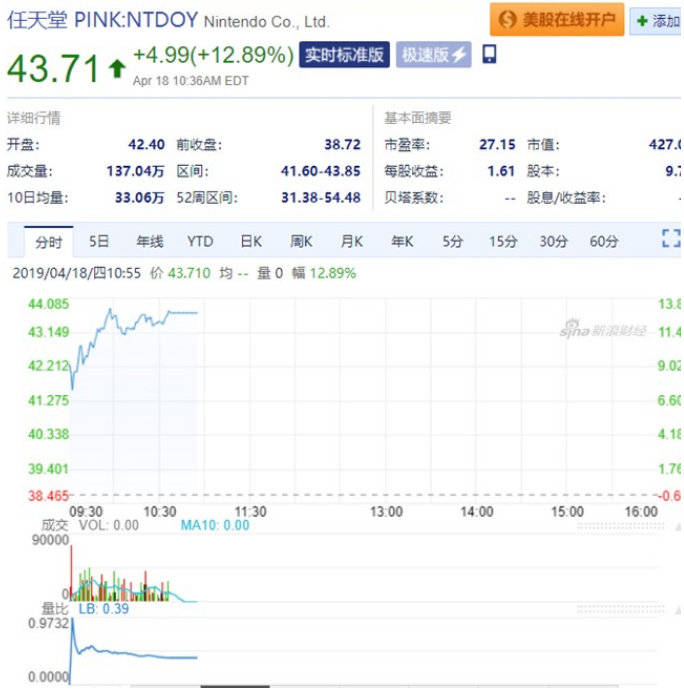The height and width of the screenshot is (697, 684).
Task: Click the +4.99(+12.89%) change value
Action: click(x=213, y=56)
